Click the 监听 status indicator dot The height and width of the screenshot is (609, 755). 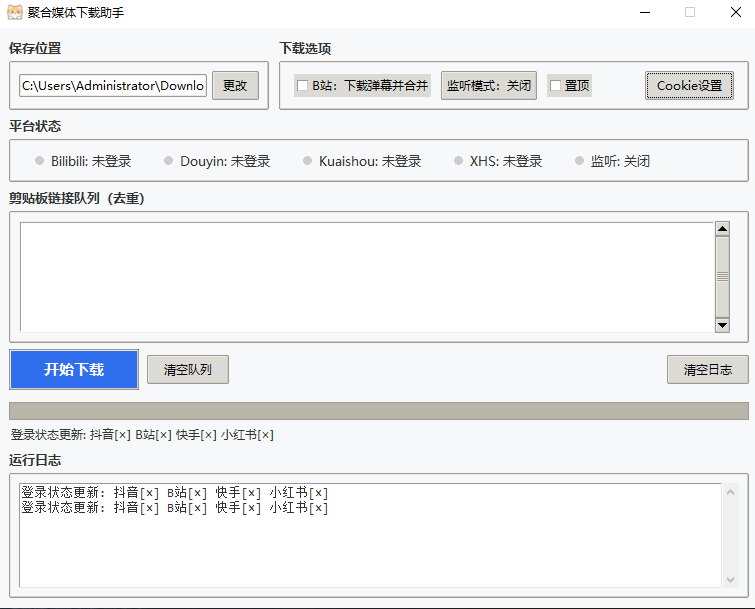click(579, 161)
